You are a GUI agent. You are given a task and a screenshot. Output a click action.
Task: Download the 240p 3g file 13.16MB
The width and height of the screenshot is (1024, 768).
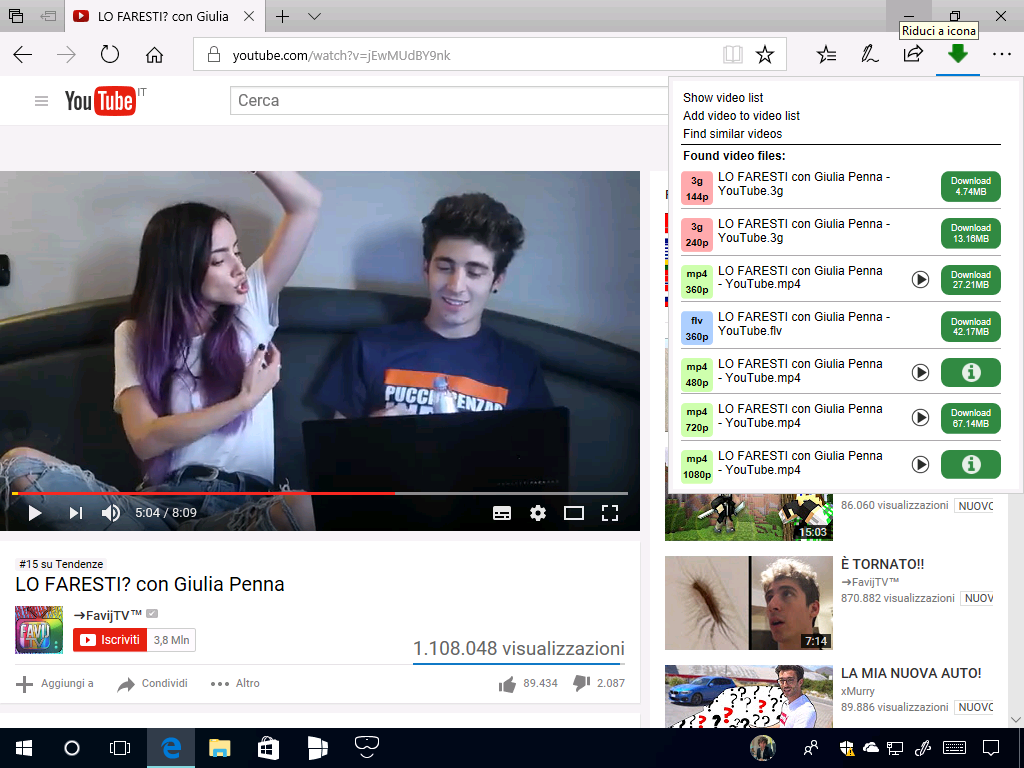(x=970, y=233)
